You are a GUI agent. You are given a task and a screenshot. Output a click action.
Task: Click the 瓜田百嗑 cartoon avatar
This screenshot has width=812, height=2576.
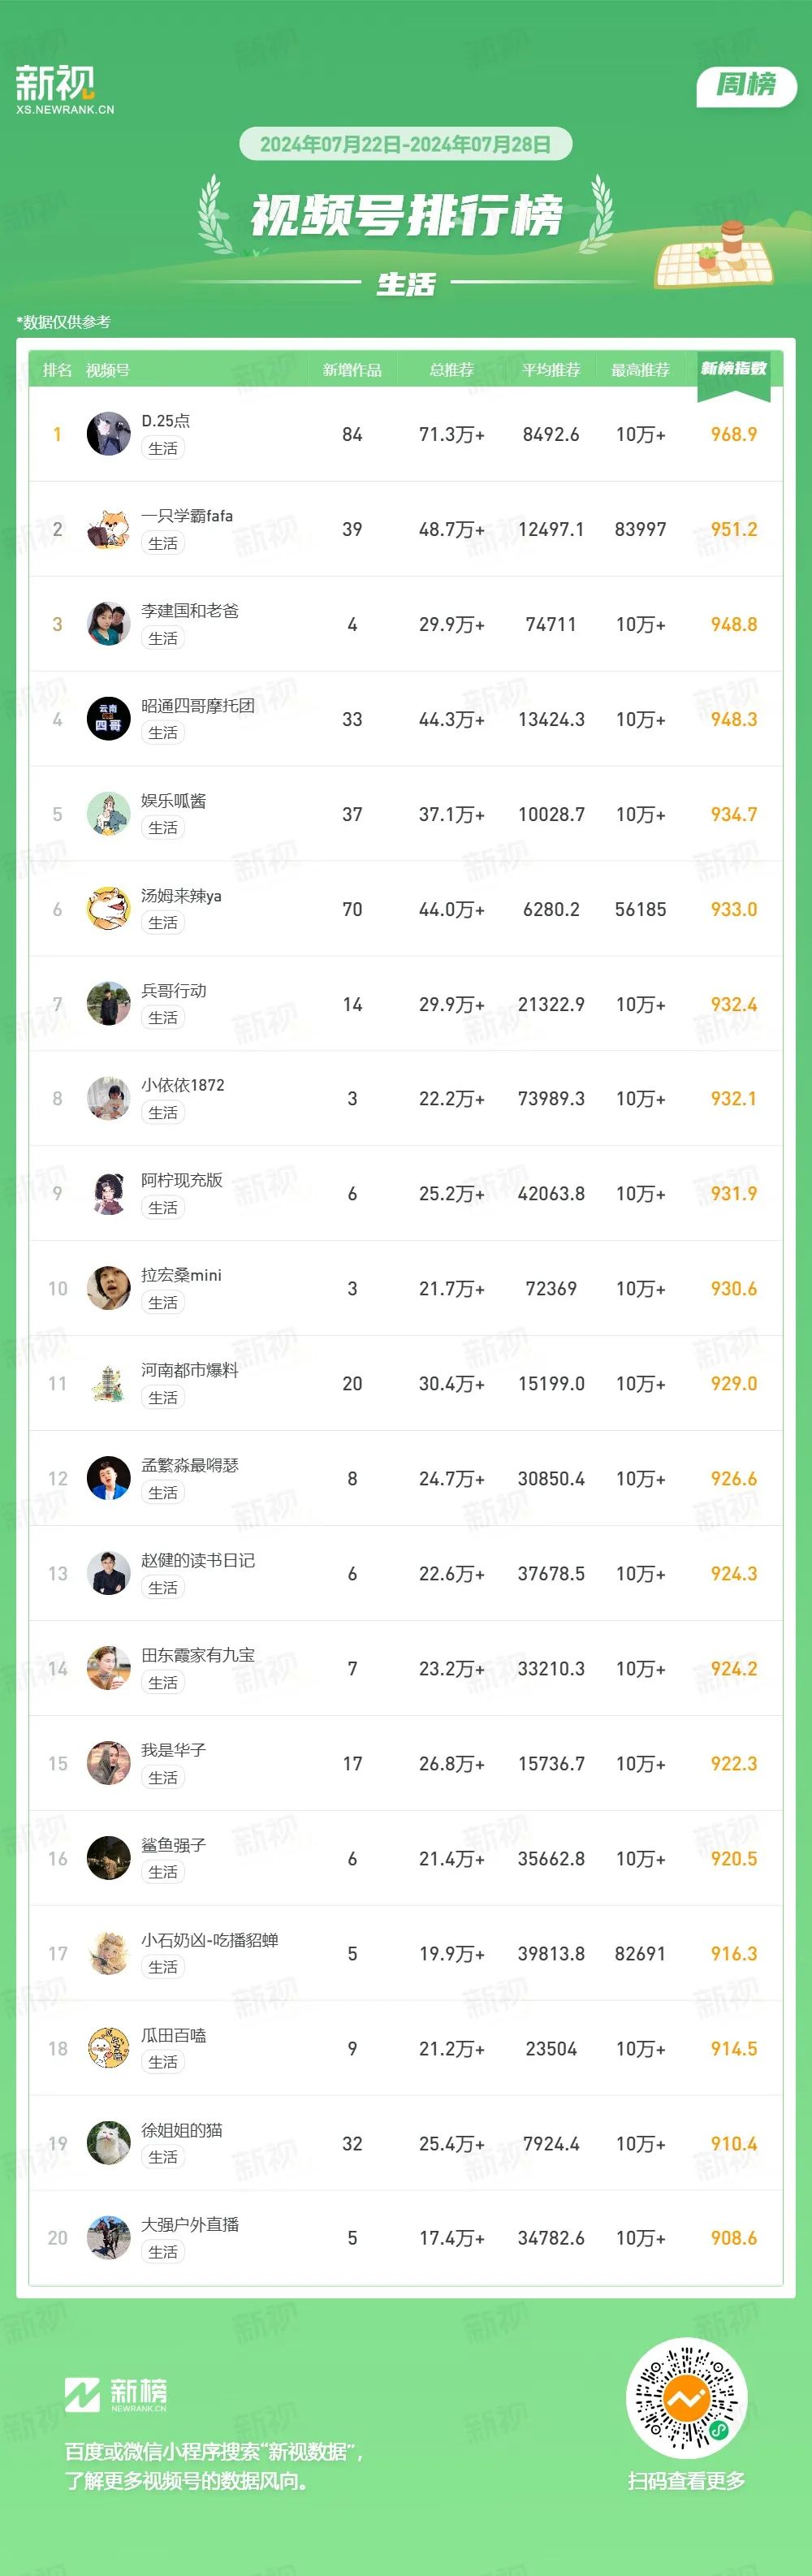[108, 2049]
